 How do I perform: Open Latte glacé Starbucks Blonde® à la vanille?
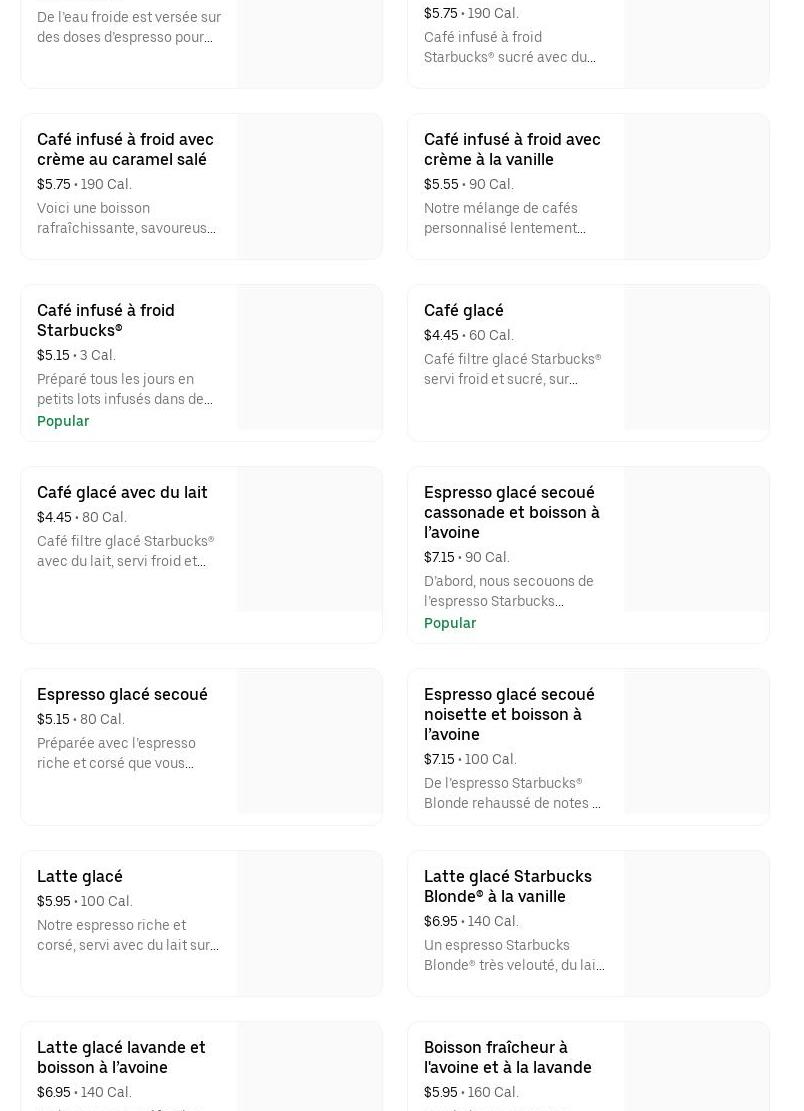pyautogui.click(x=508, y=886)
